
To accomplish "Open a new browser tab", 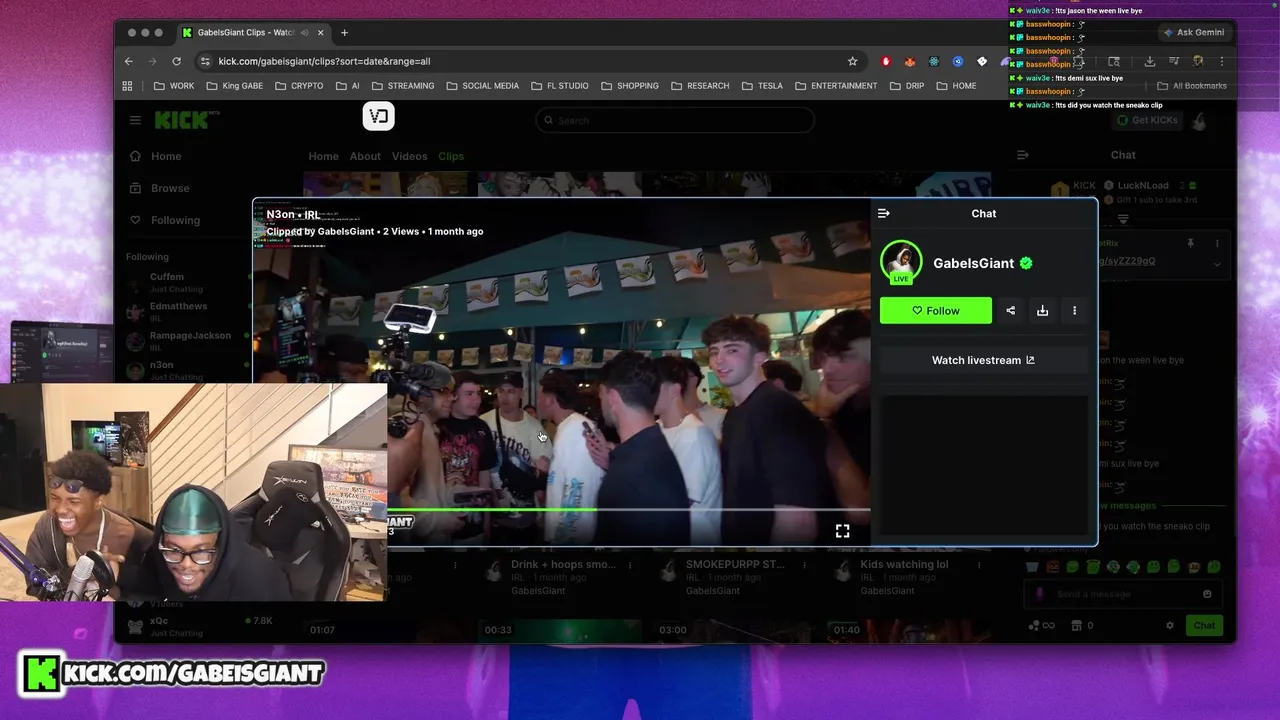I will 344,33.
